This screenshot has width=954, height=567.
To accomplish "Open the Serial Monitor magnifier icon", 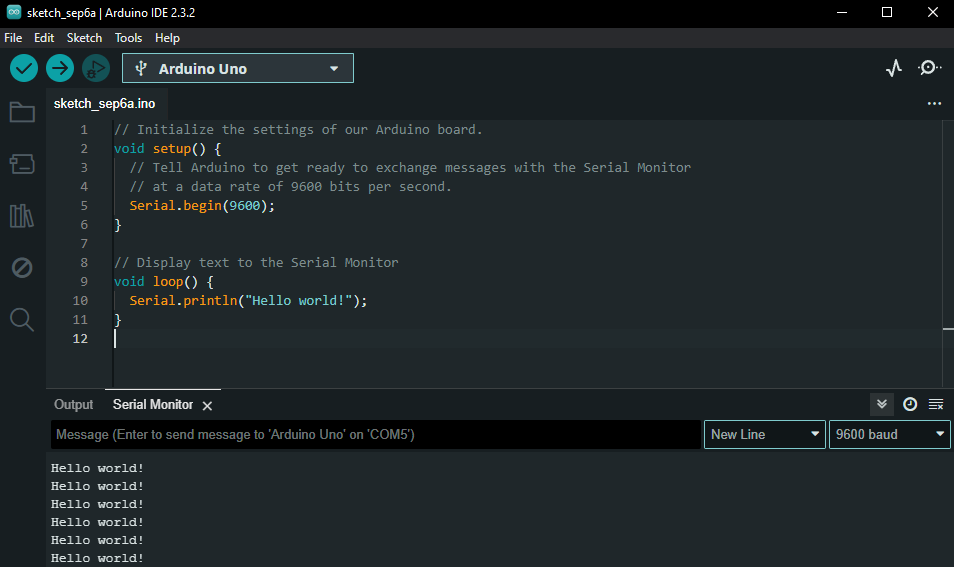I will pos(929,68).
